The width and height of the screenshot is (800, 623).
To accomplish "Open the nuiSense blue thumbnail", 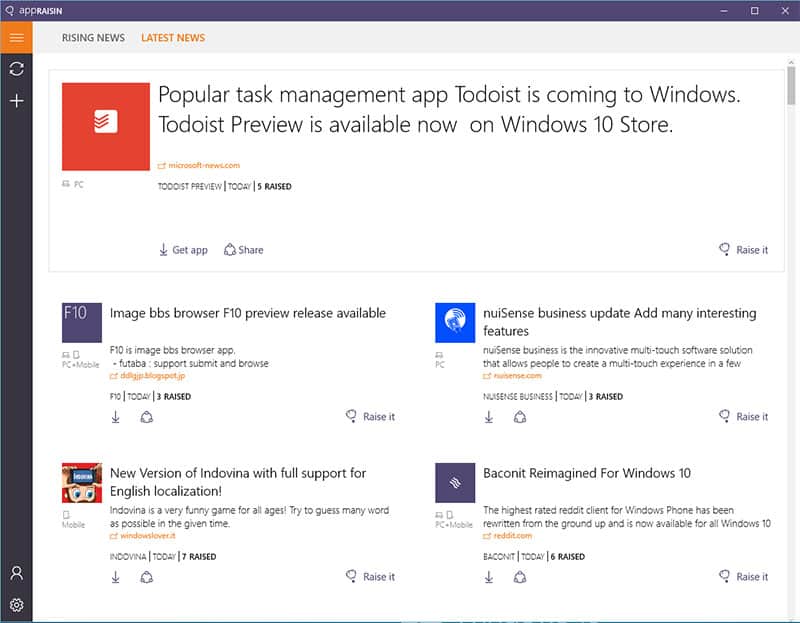I will point(455,322).
